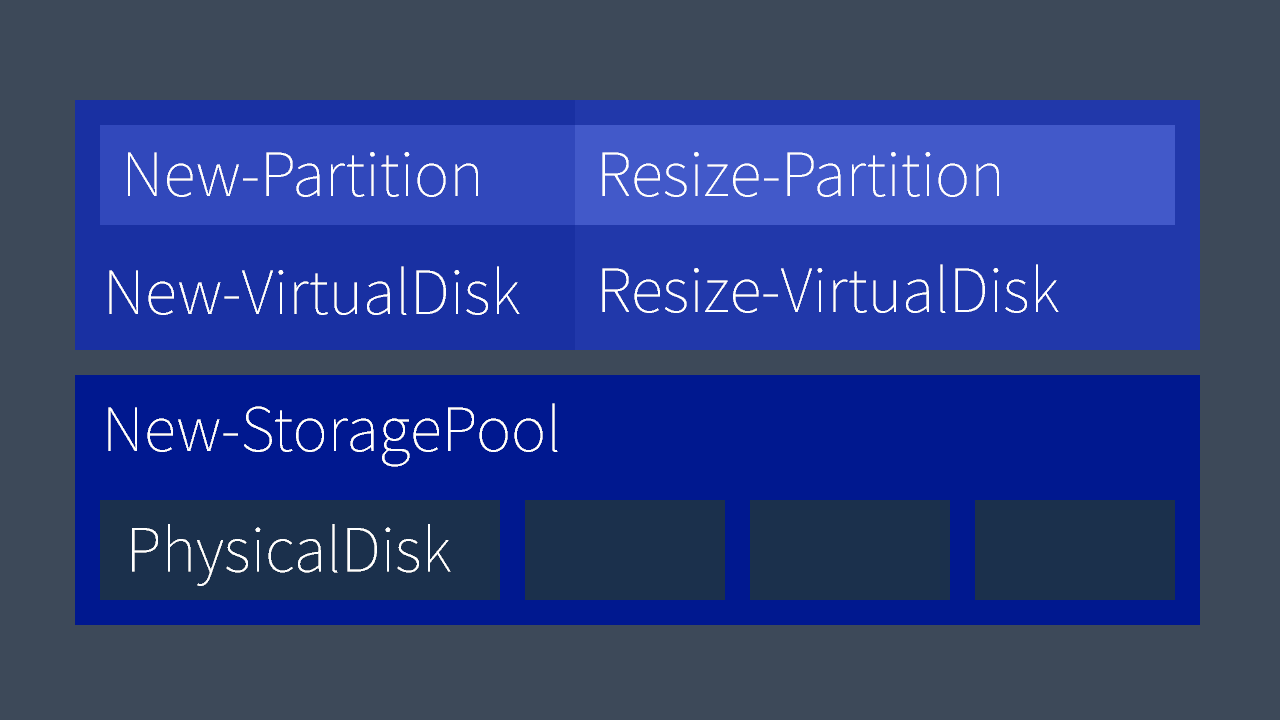Image resolution: width=1280 pixels, height=720 pixels.
Task: Click the gray background above the diagram
Action: pyautogui.click(x=640, y=50)
